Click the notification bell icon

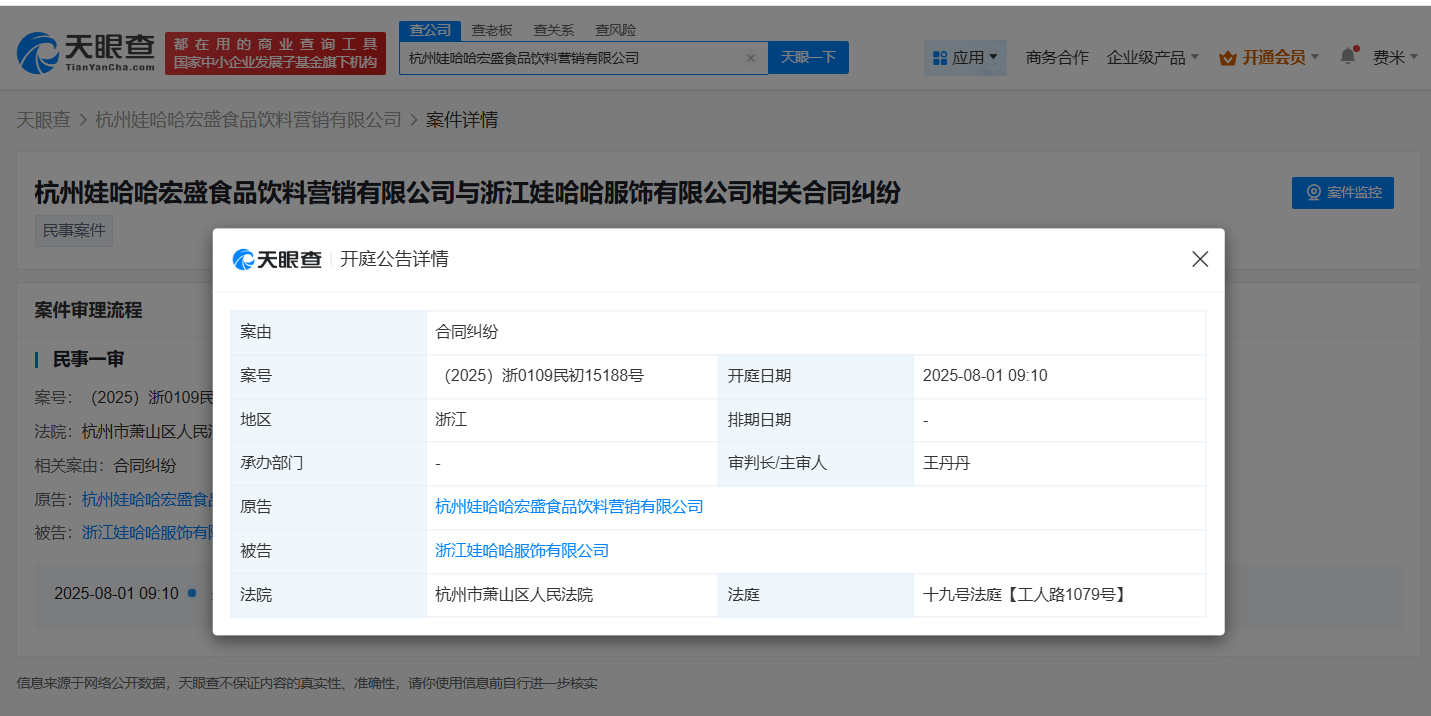pyautogui.click(x=1348, y=56)
